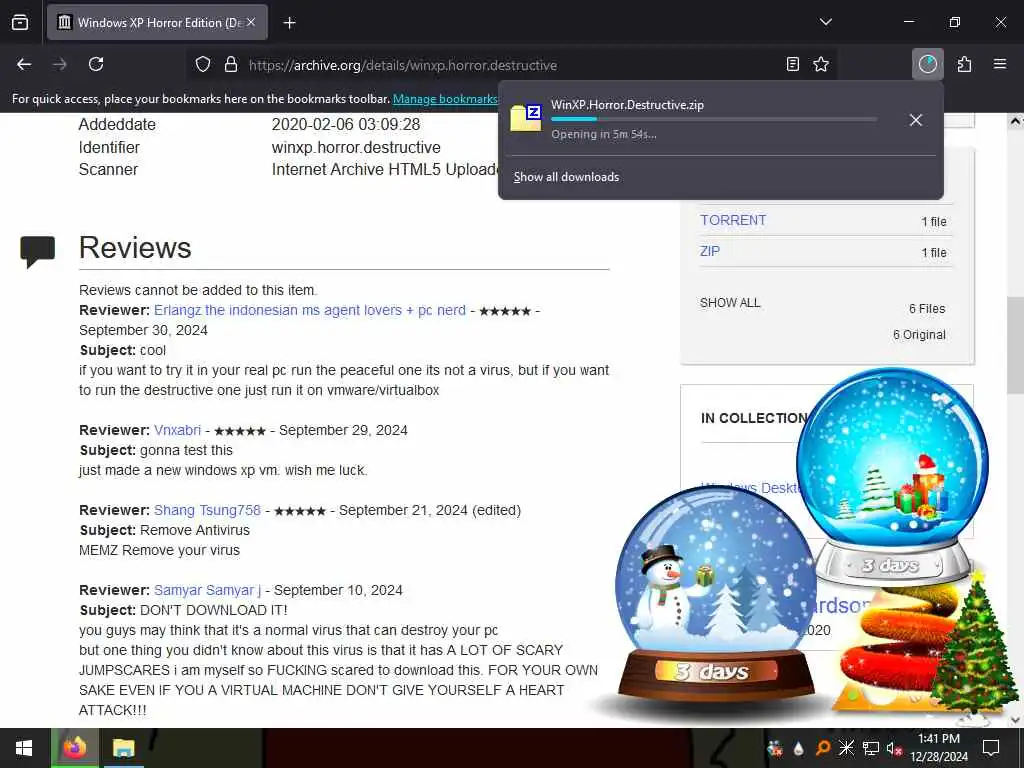This screenshot has height=768, width=1024.
Task: Click the orange magnifier tray icon
Action: click(x=822, y=748)
